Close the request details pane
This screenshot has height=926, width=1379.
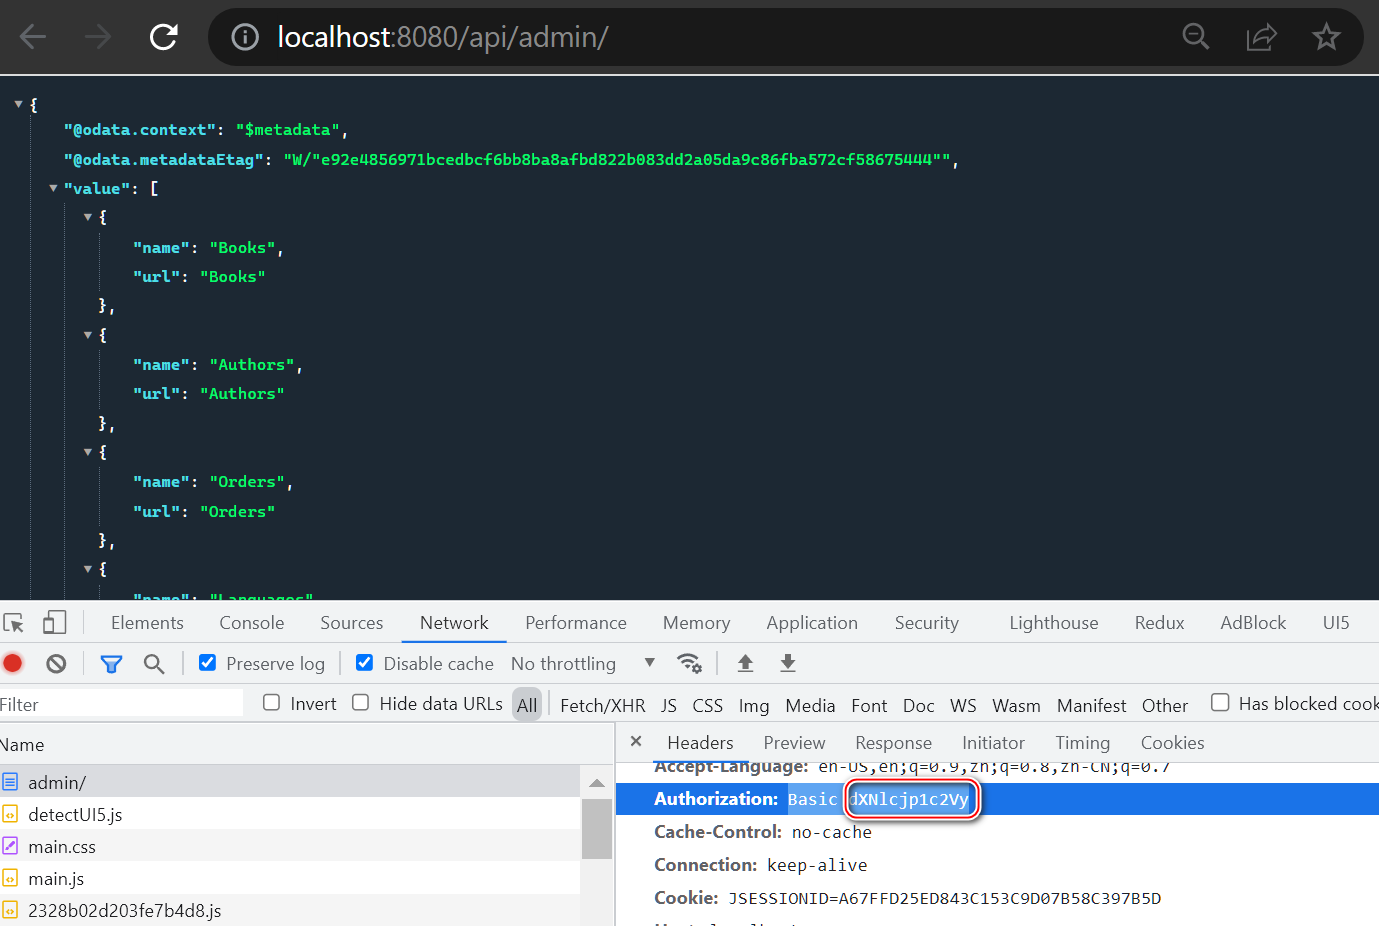pyautogui.click(x=636, y=742)
